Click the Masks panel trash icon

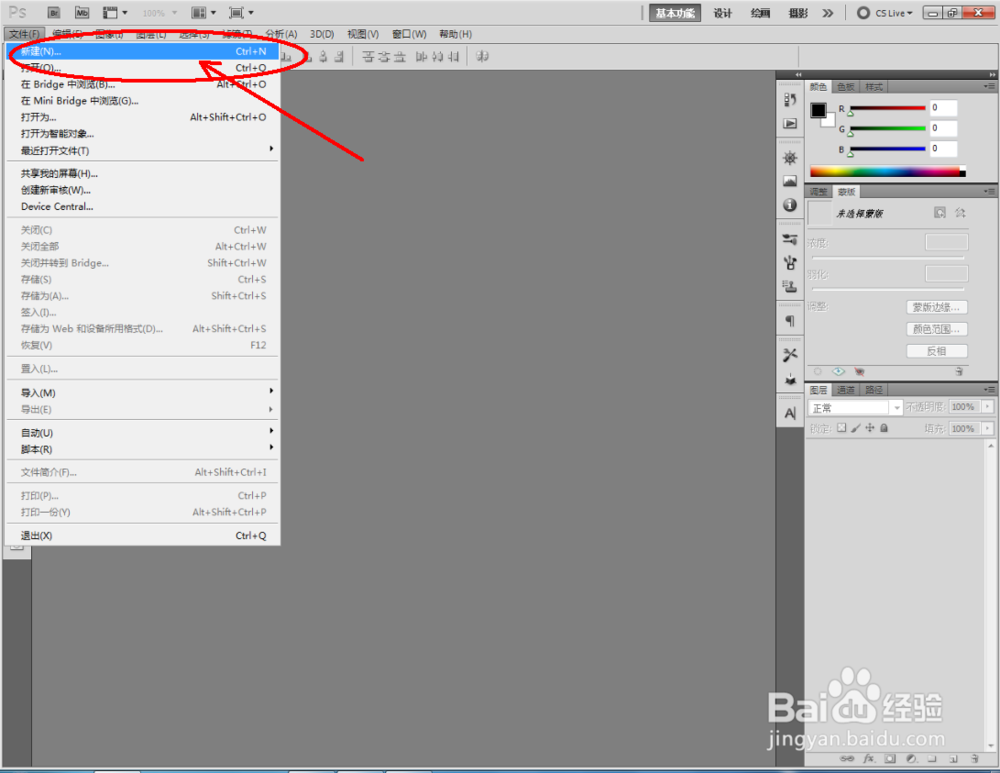pyautogui.click(x=959, y=371)
